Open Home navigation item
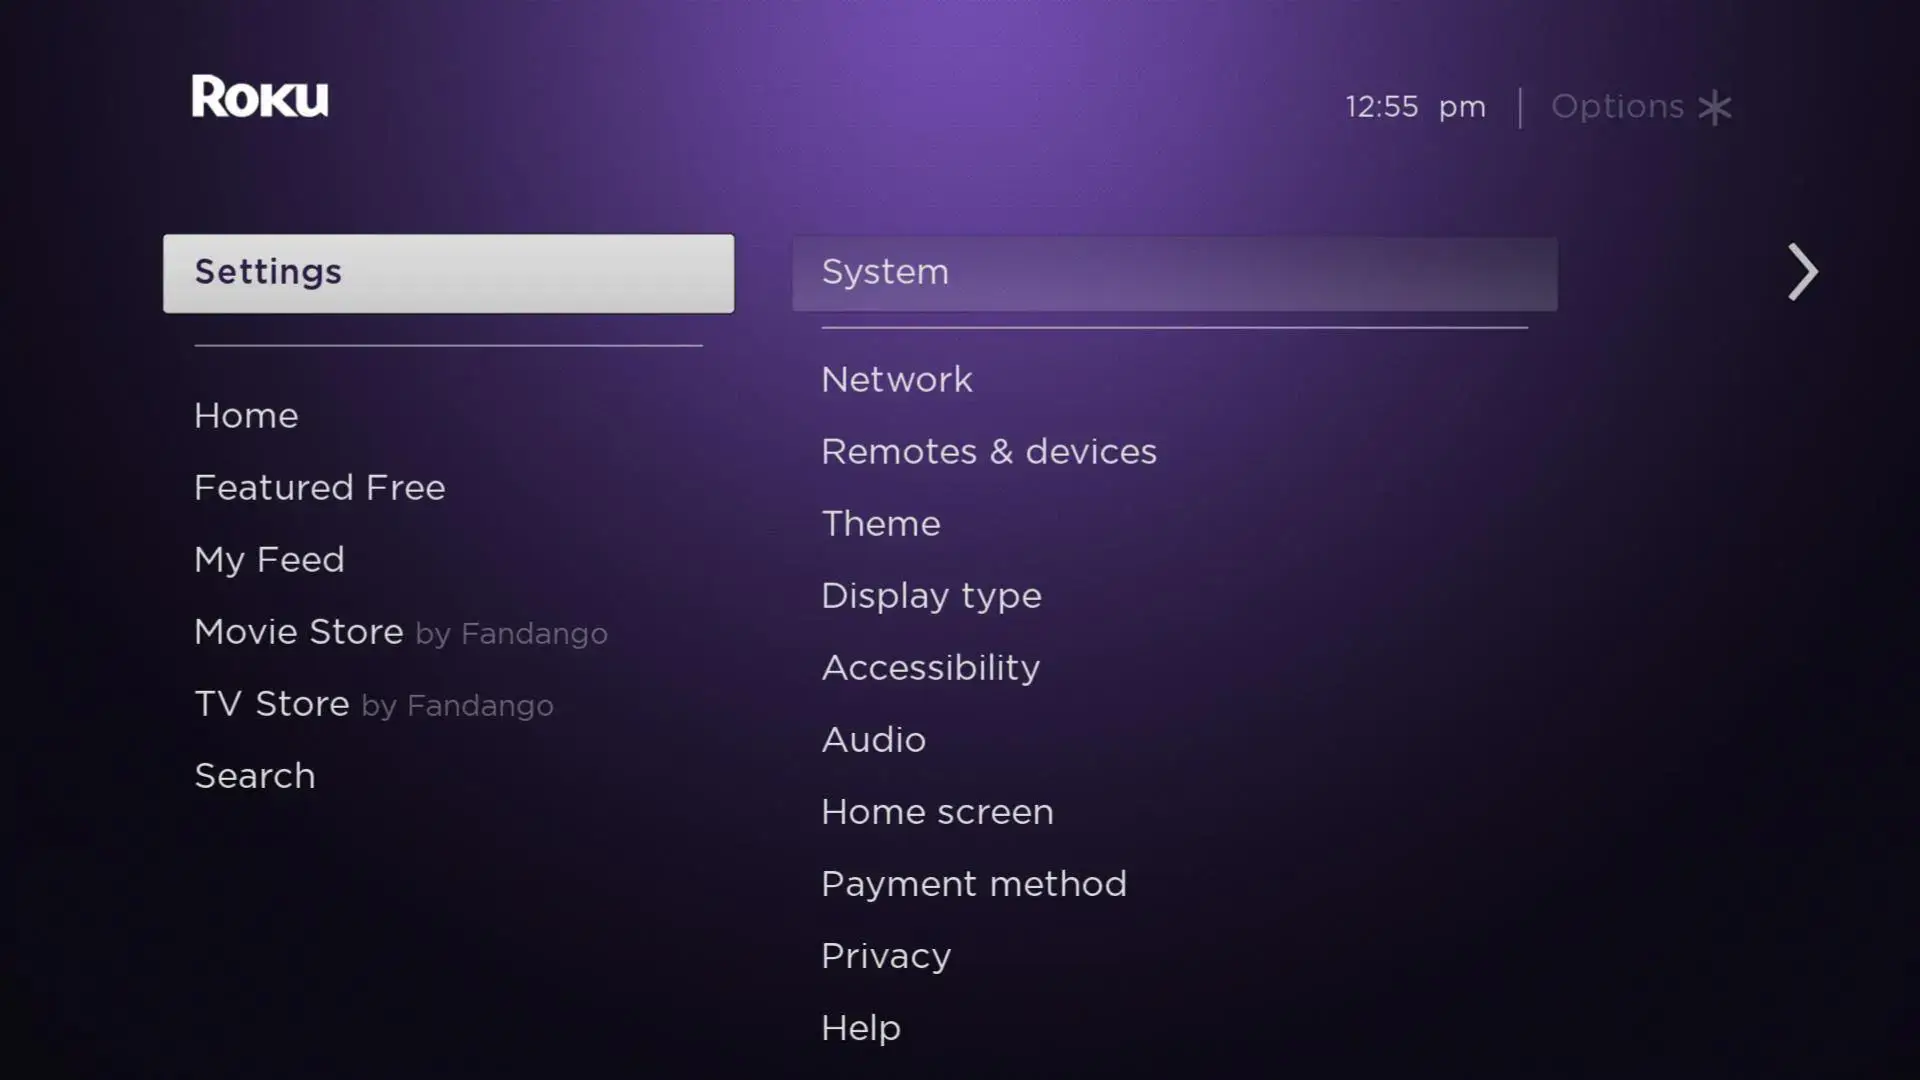 click(x=245, y=414)
